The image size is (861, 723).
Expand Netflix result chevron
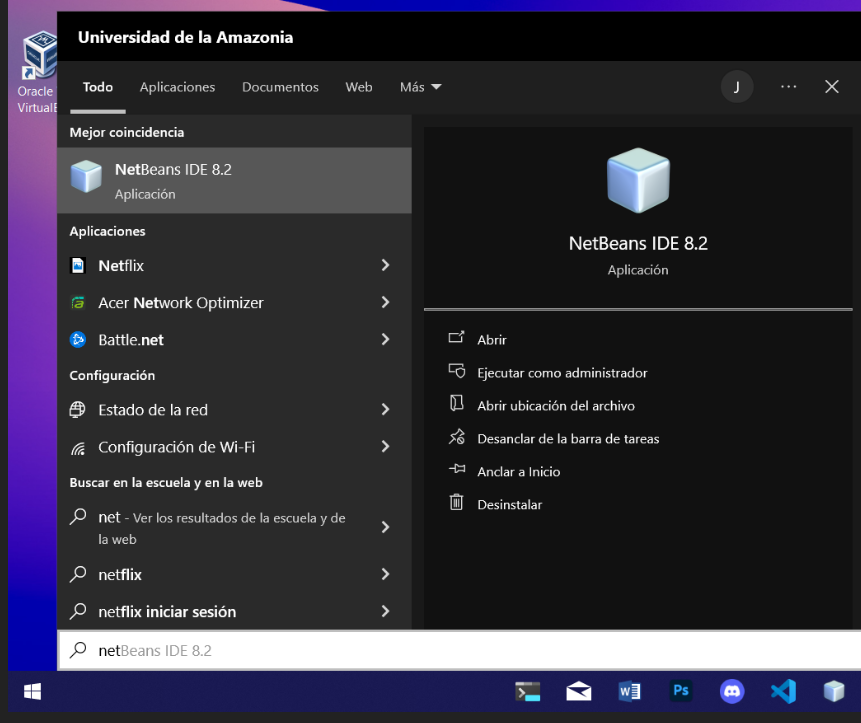[x=385, y=265]
